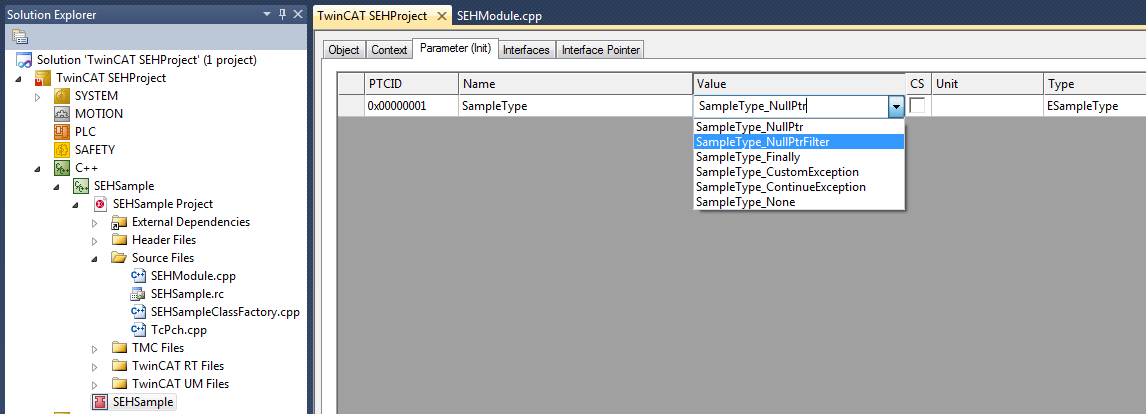Viewport: 1146px width, 414px height.
Task: Click the SampleType name cell
Action: [x=575, y=106]
